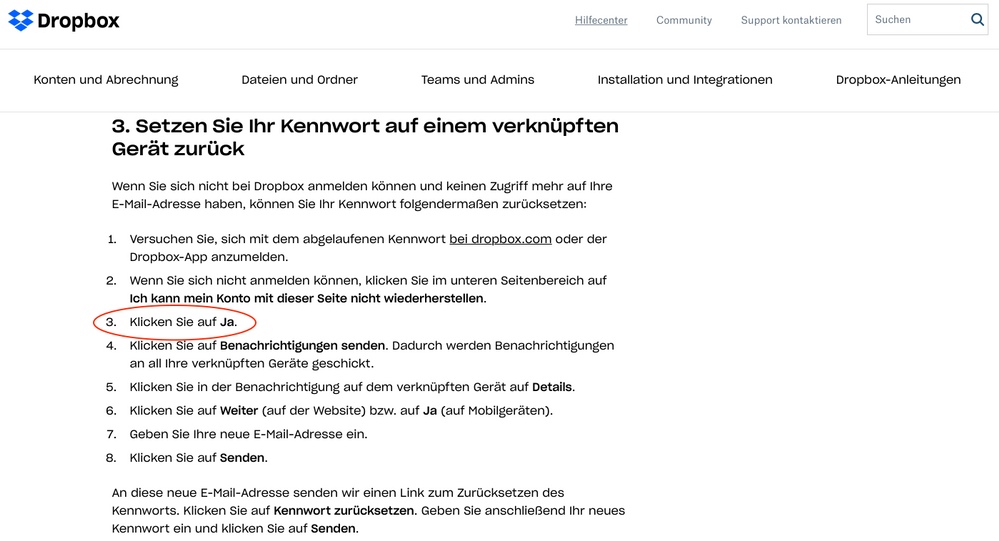Click paragraph starting 'Wenn Sie sich nicht bei Dropbox'
Screen dimensions: 999x541
(362, 195)
